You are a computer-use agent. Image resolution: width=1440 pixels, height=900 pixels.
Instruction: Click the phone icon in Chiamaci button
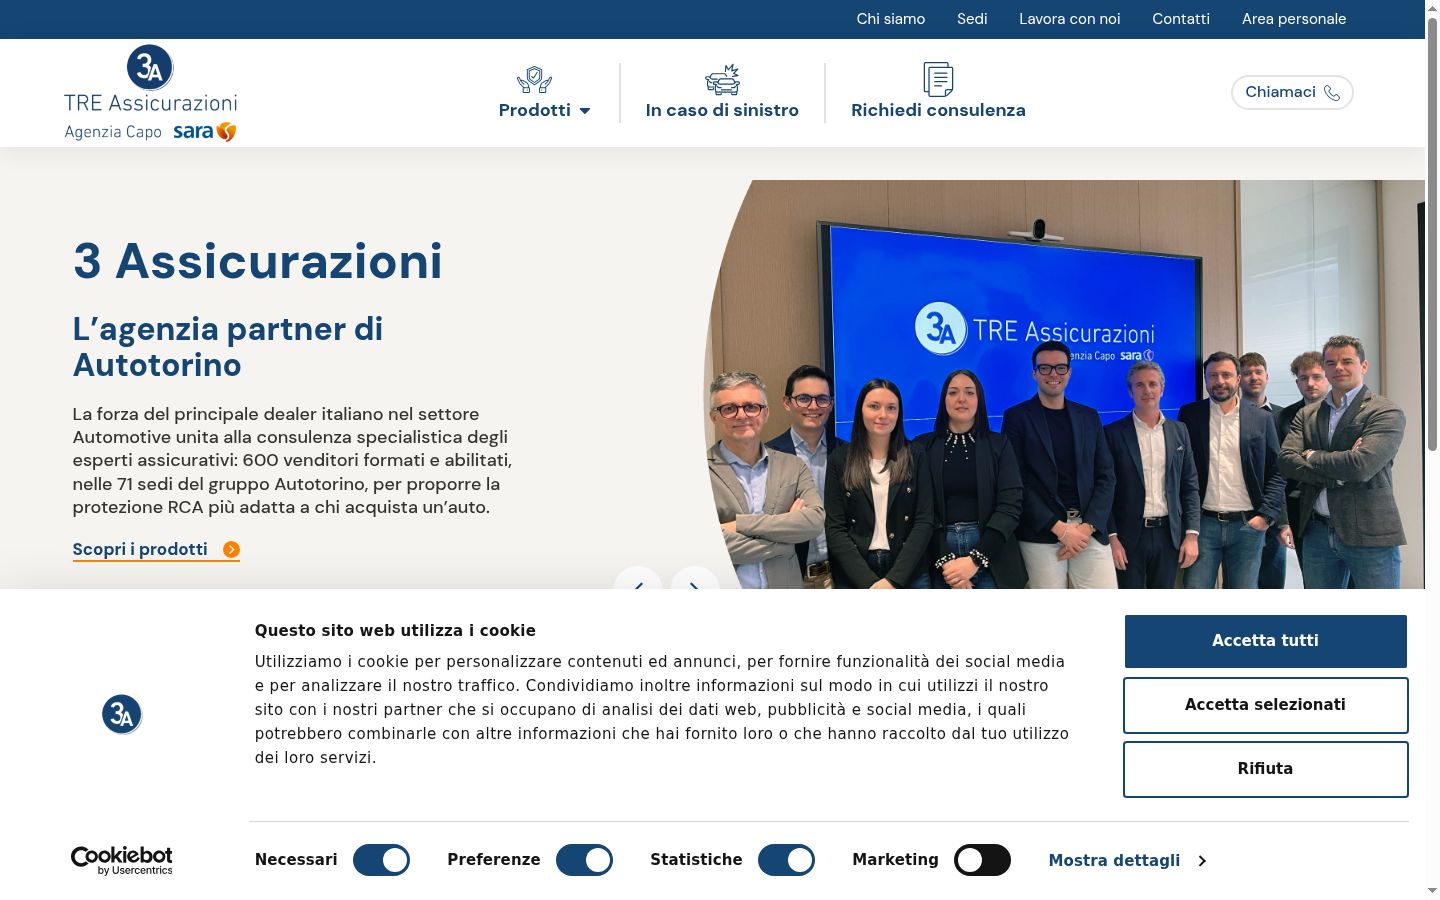pos(1332,93)
